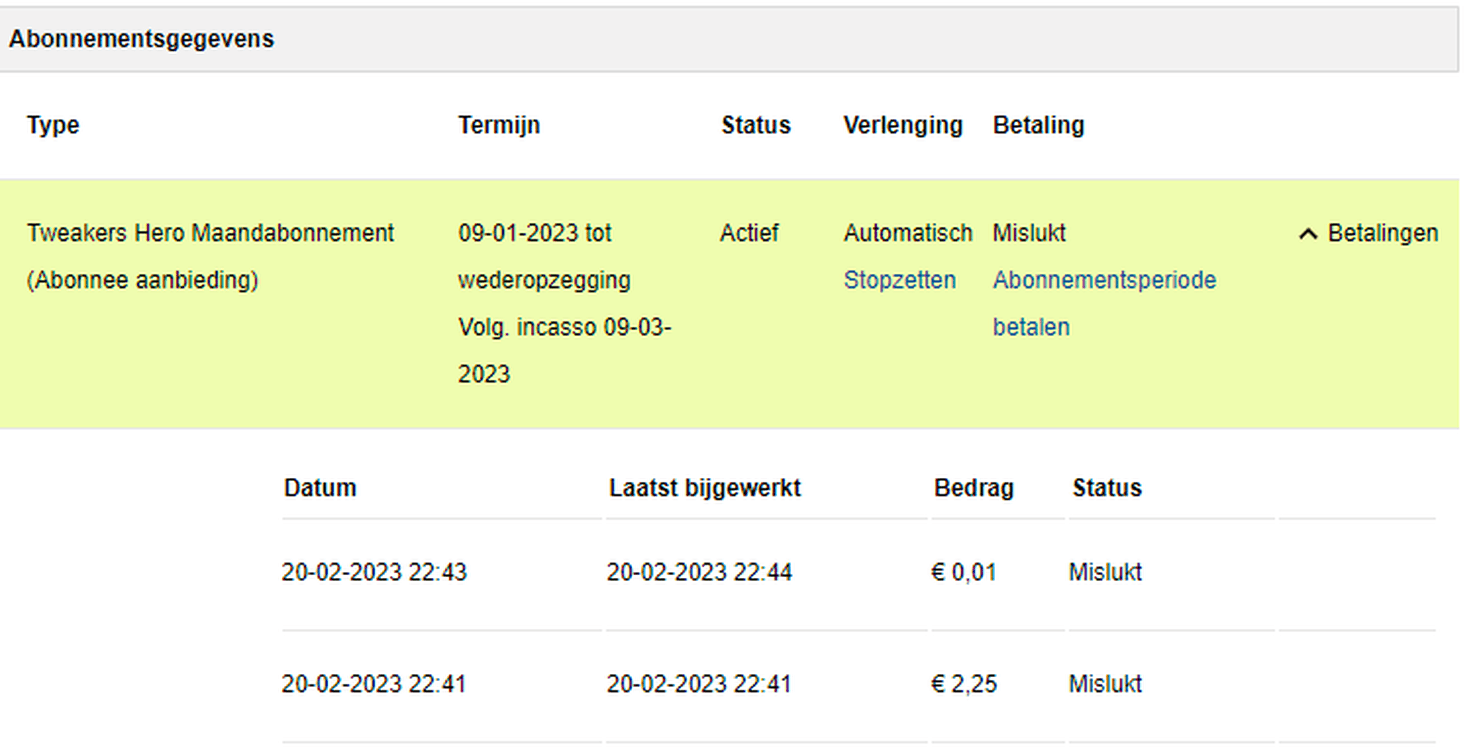
Task: Click the Actief status text
Action: tap(749, 234)
